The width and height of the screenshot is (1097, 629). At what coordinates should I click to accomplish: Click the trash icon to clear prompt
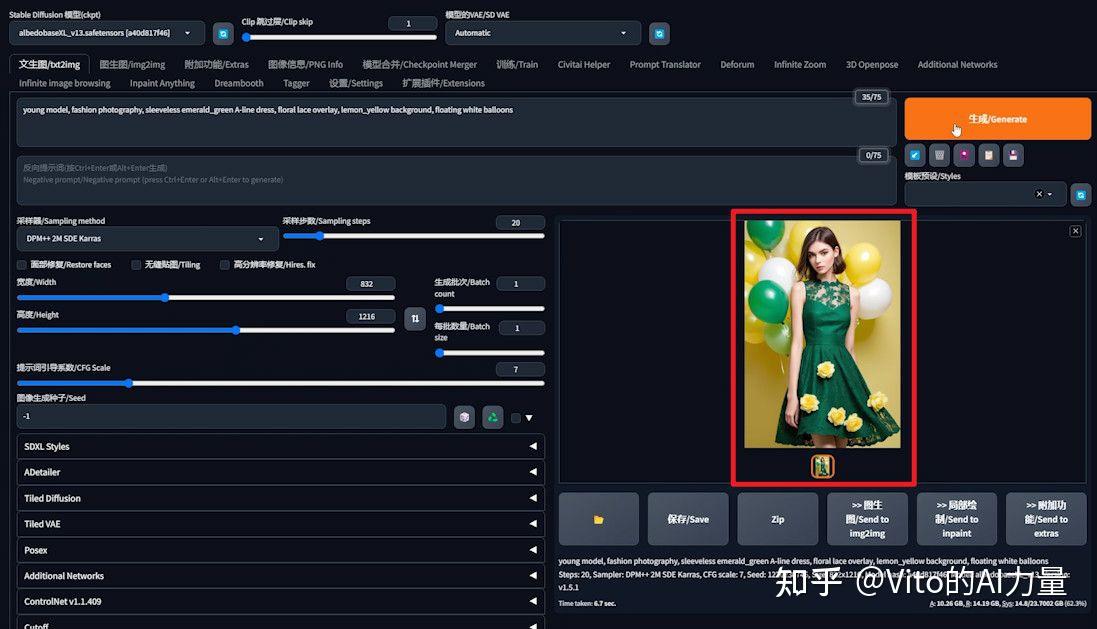[x=940, y=155]
